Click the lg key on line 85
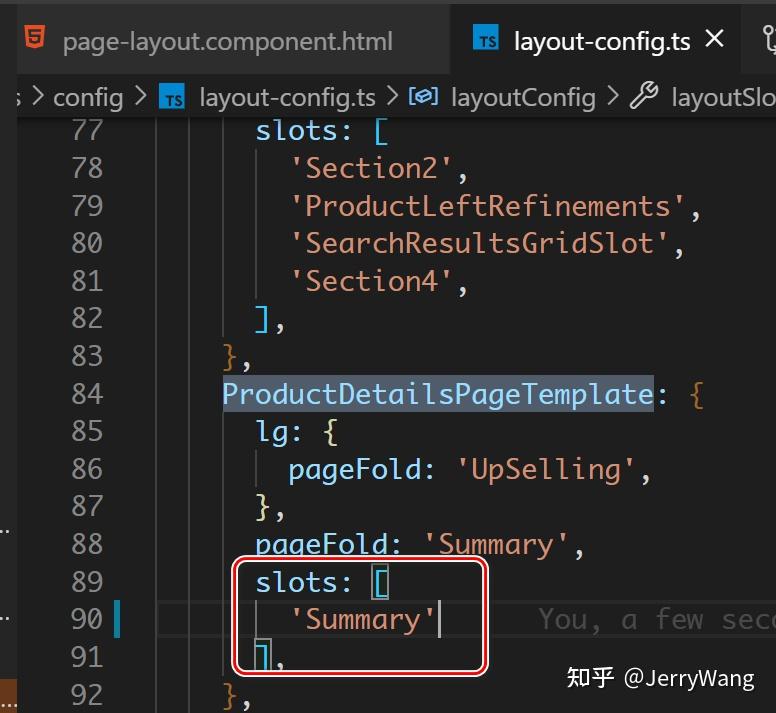The width and height of the screenshot is (776, 713). pyautogui.click(x=271, y=431)
